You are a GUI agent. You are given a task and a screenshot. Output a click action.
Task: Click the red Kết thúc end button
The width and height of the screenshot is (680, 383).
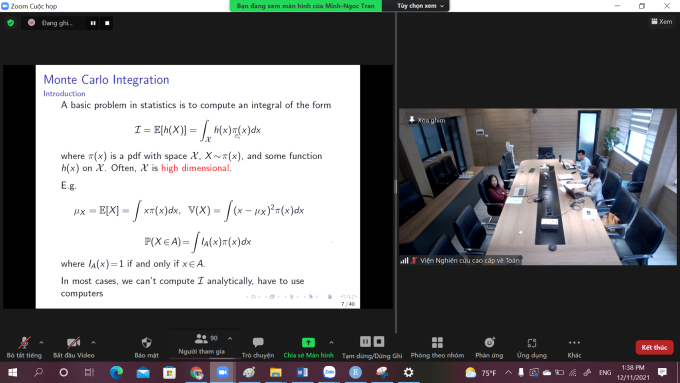tap(654, 347)
